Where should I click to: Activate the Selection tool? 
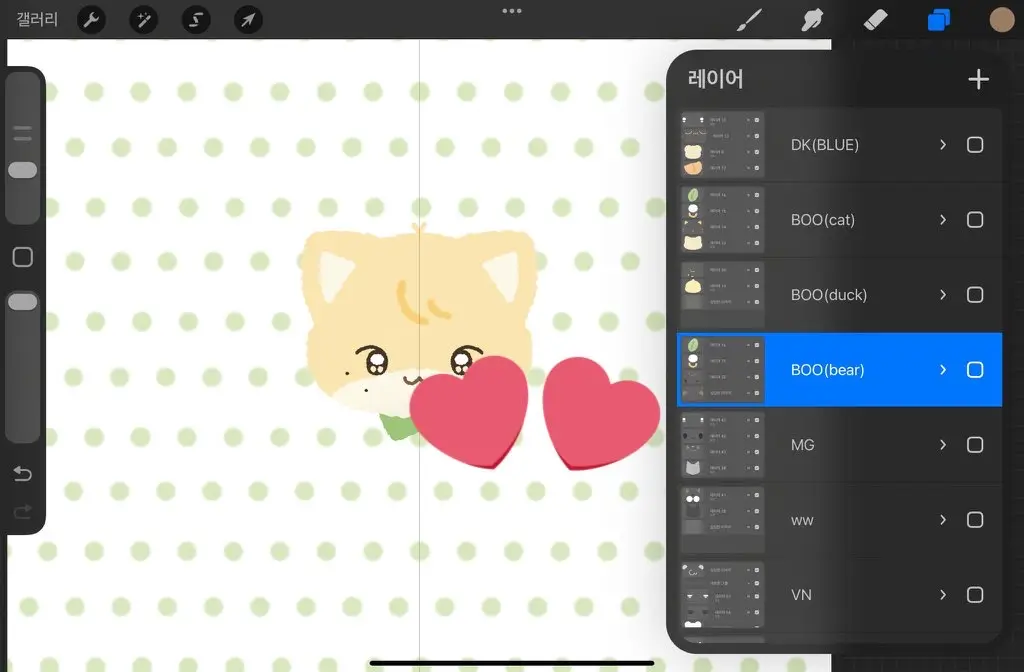[196, 20]
